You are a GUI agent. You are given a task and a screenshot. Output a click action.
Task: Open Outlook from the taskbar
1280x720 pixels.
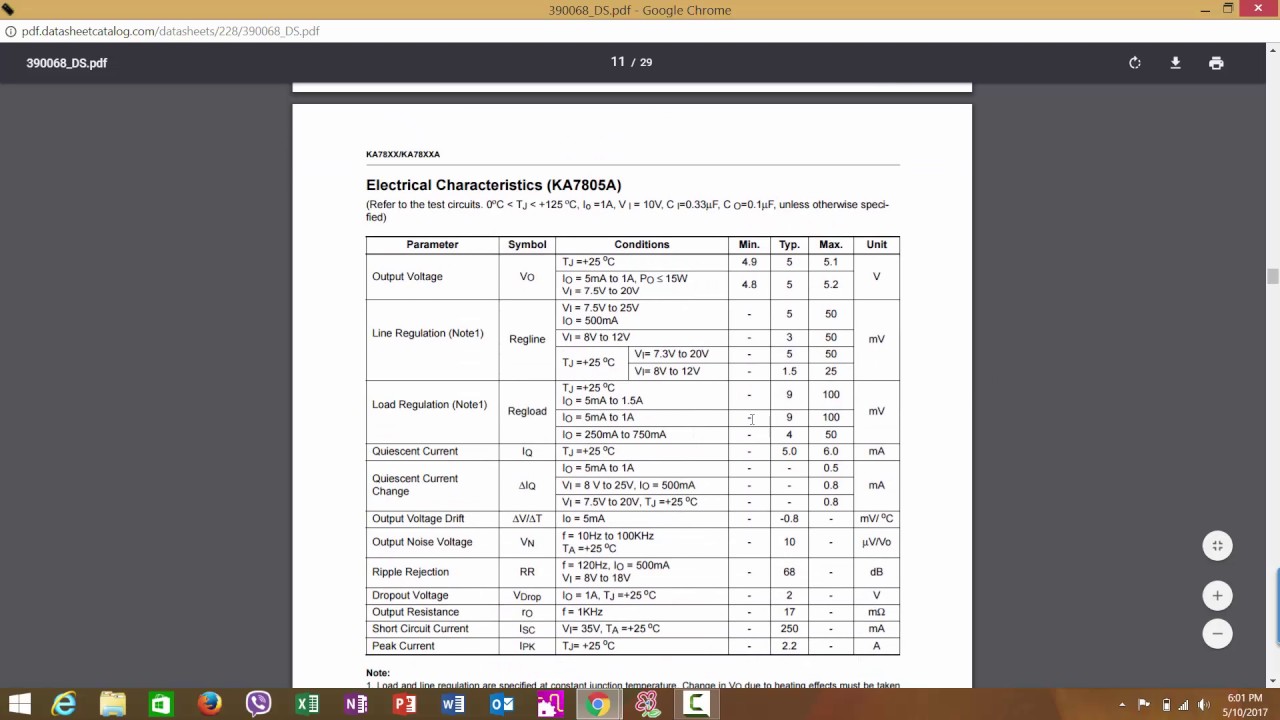[x=502, y=704]
